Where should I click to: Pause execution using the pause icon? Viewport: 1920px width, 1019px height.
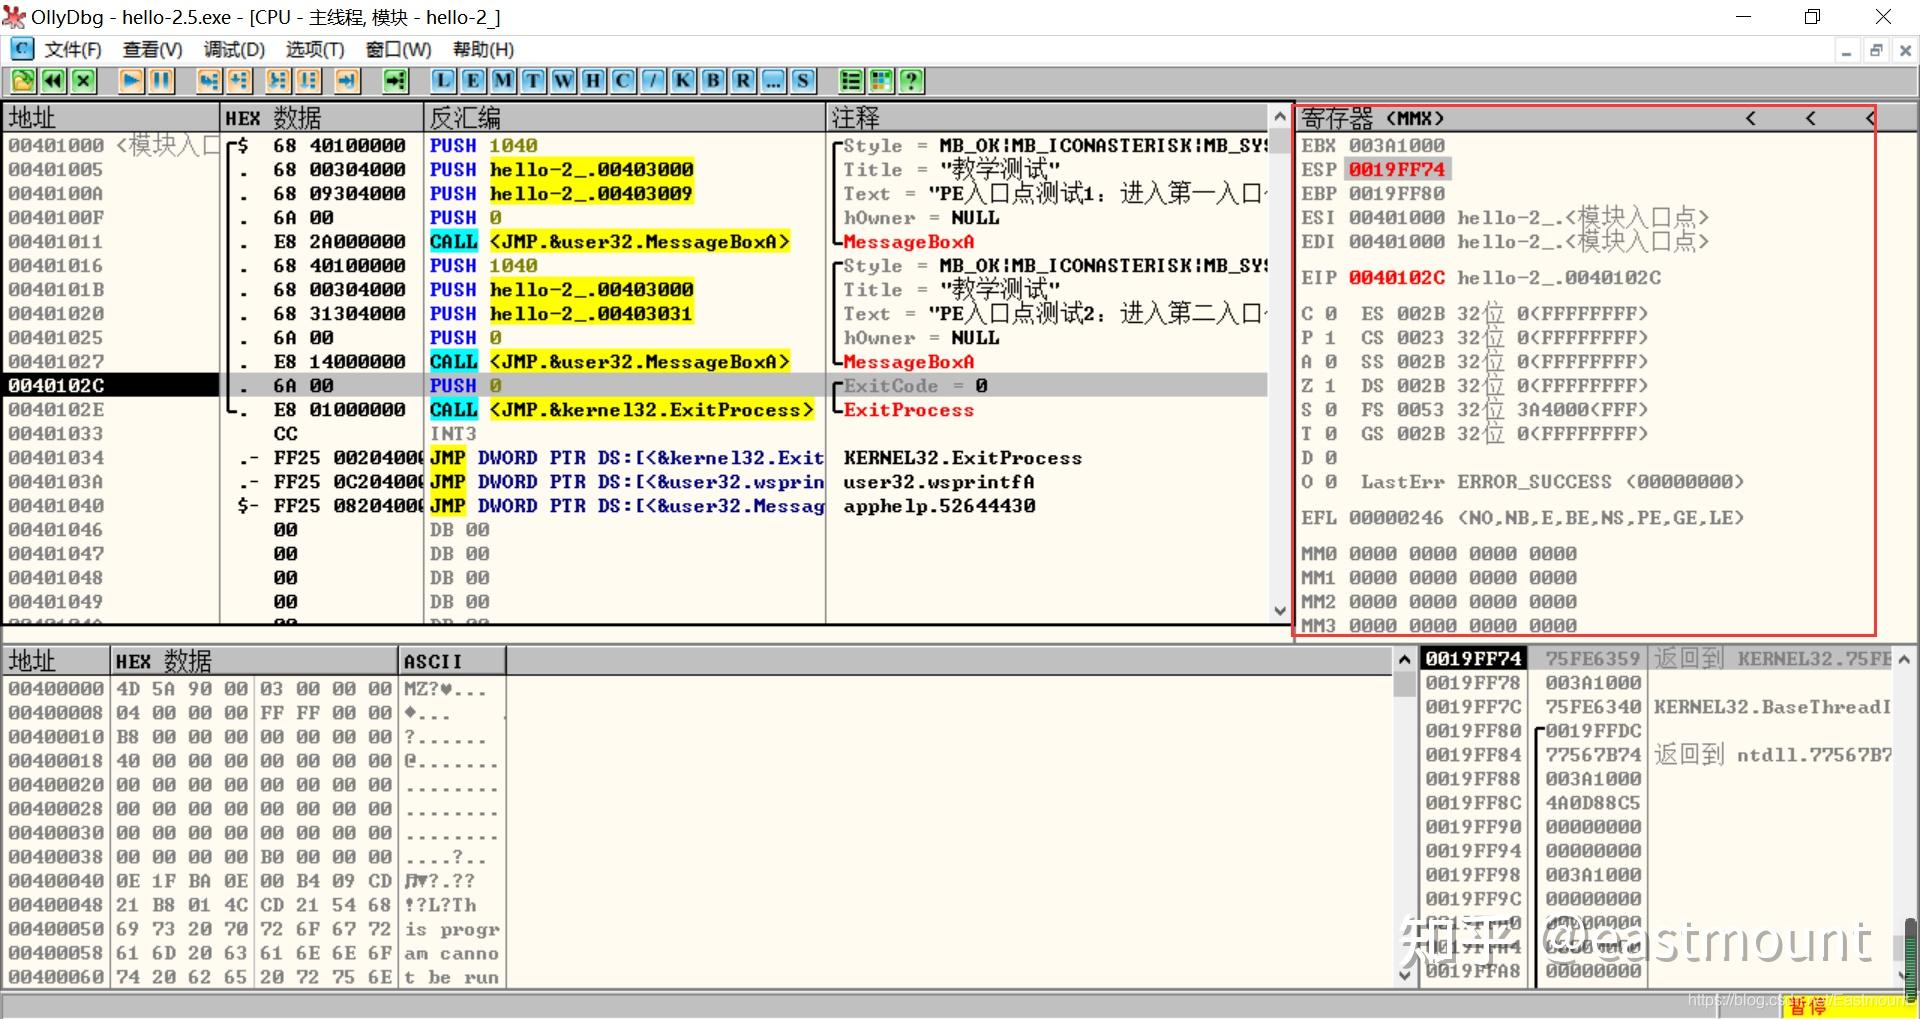[x=161, y=81]
